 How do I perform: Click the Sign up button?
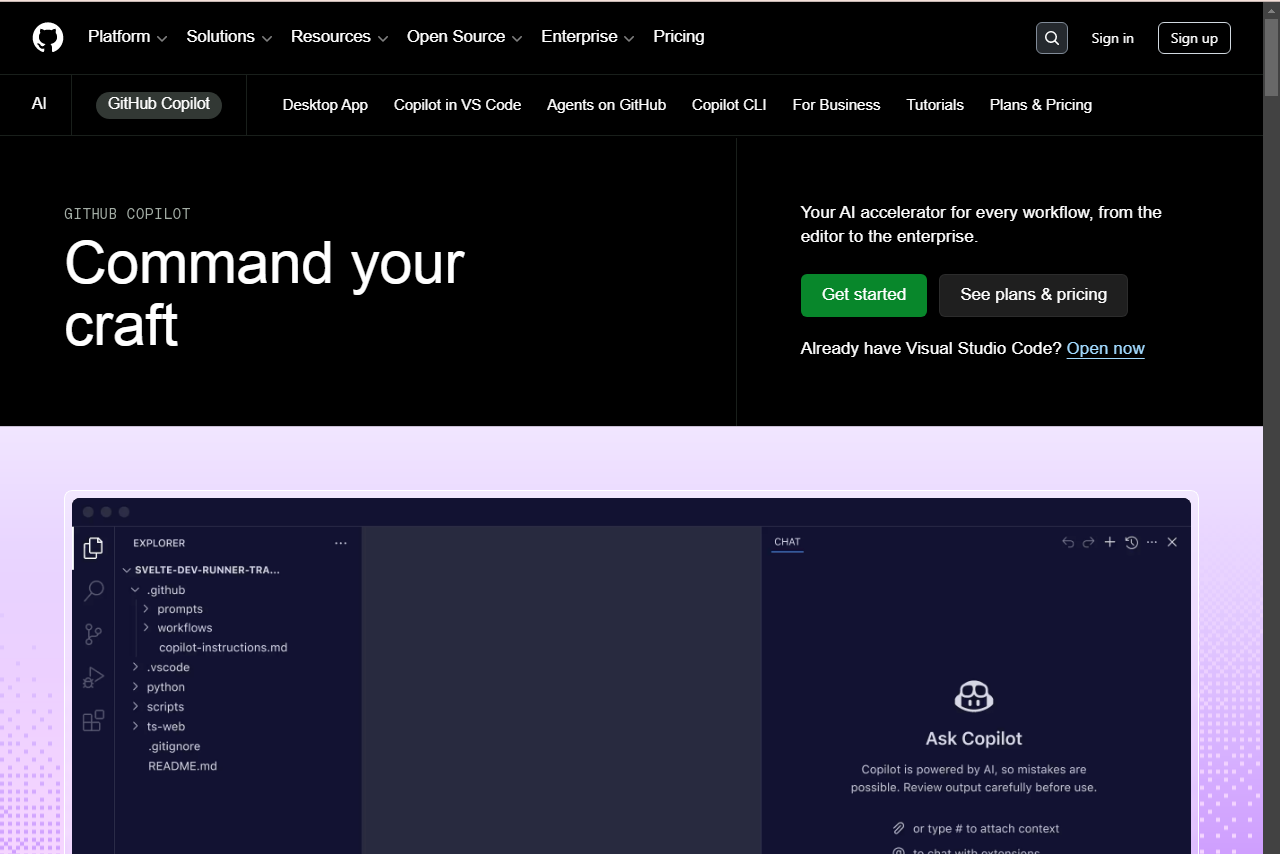pos(1194,38)
